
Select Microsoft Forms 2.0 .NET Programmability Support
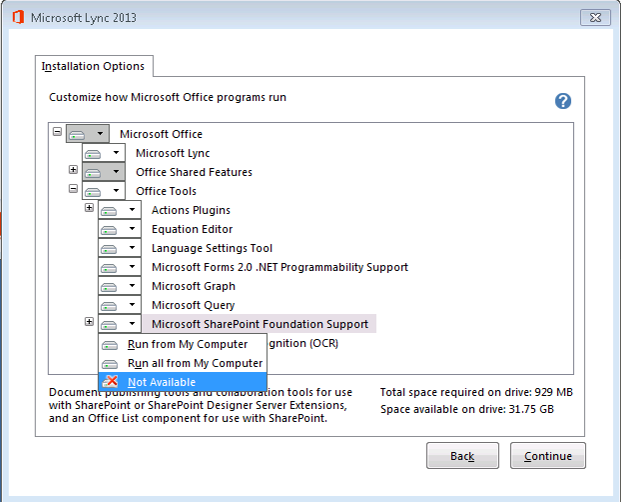coord(280,267)
